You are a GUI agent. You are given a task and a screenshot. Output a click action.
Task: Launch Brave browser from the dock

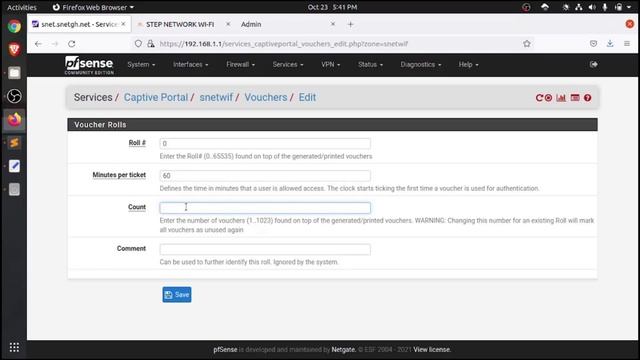pyautogui.click(x=14, y=50)
